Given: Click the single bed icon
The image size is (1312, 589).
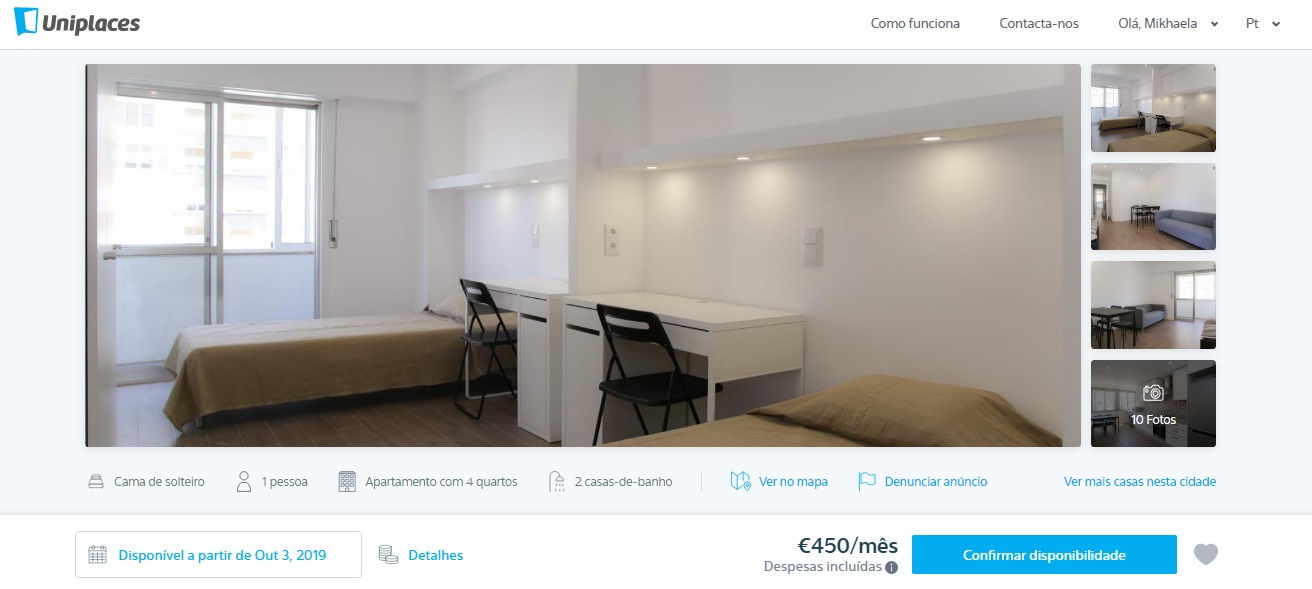Looking at the screenshot, I should (x=96, y=482).
